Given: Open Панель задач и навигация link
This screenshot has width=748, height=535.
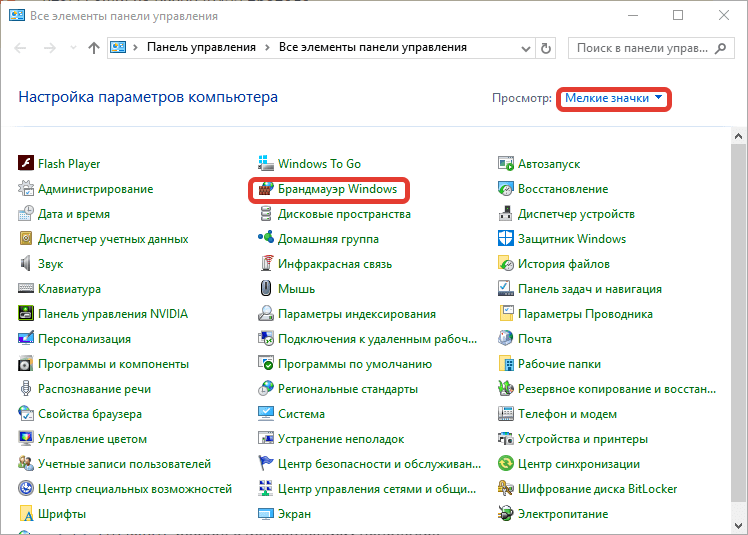Looking at the screenshot, I should (590, 288).
